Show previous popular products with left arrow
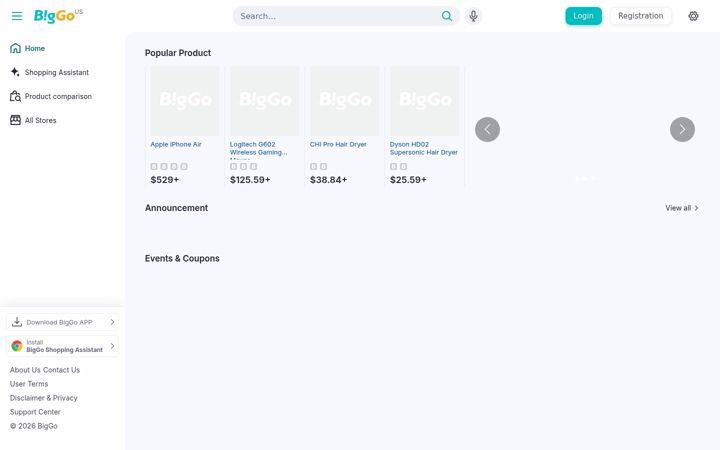The image size is (720, 450). tap(487, 129)
